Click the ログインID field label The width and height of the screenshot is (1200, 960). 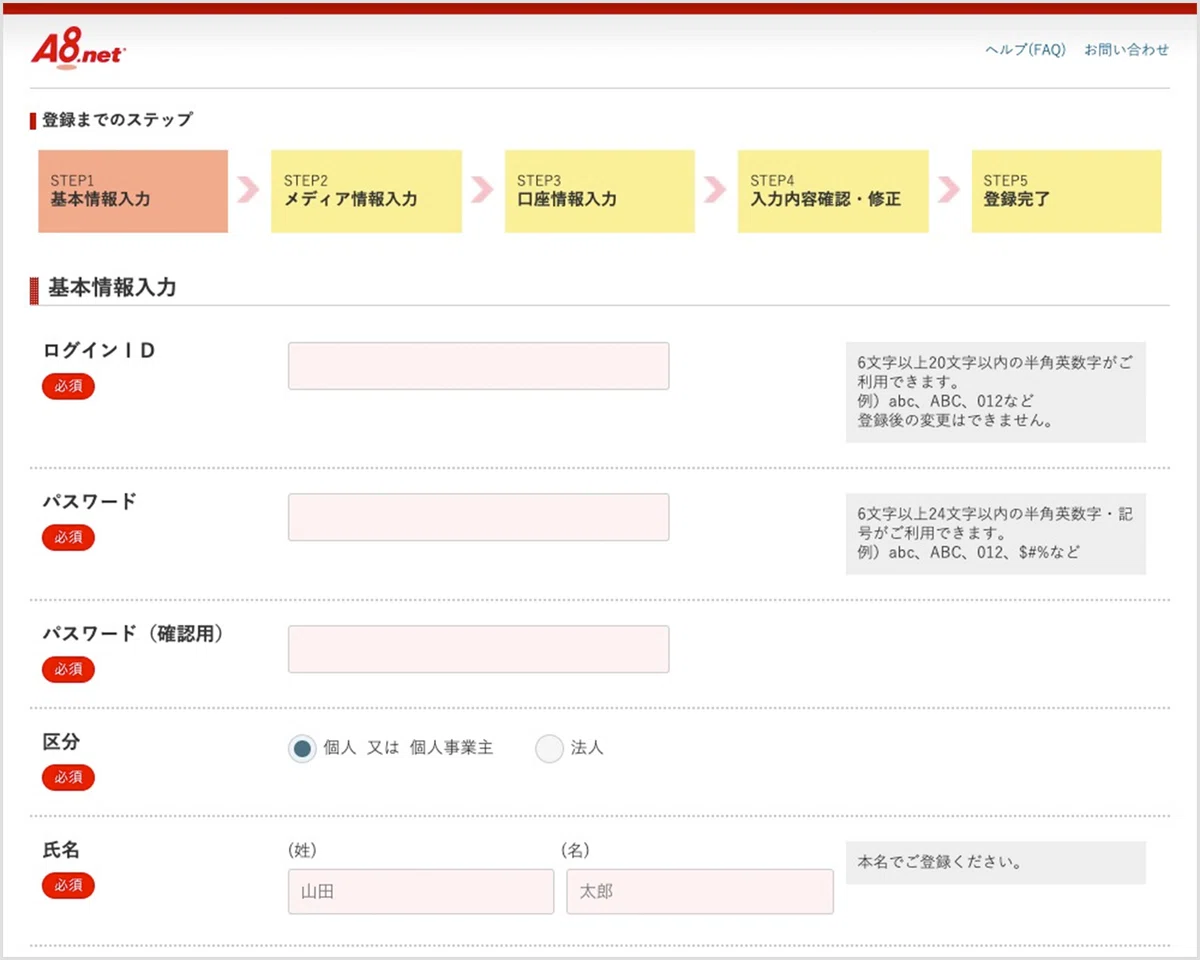[x=99, y=351]
